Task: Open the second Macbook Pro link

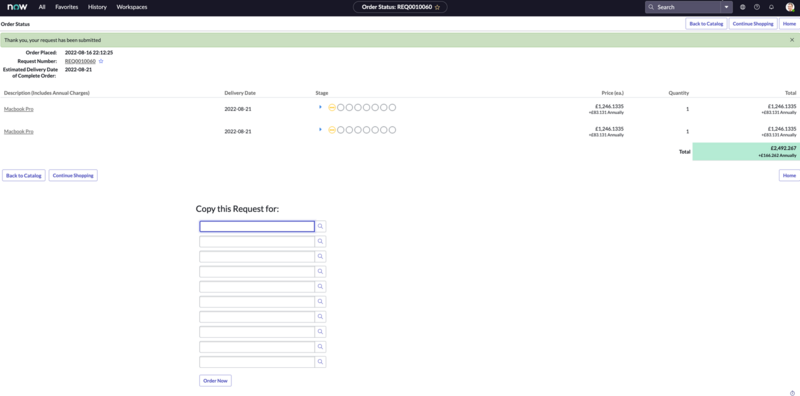Action: tap(19, 132)
